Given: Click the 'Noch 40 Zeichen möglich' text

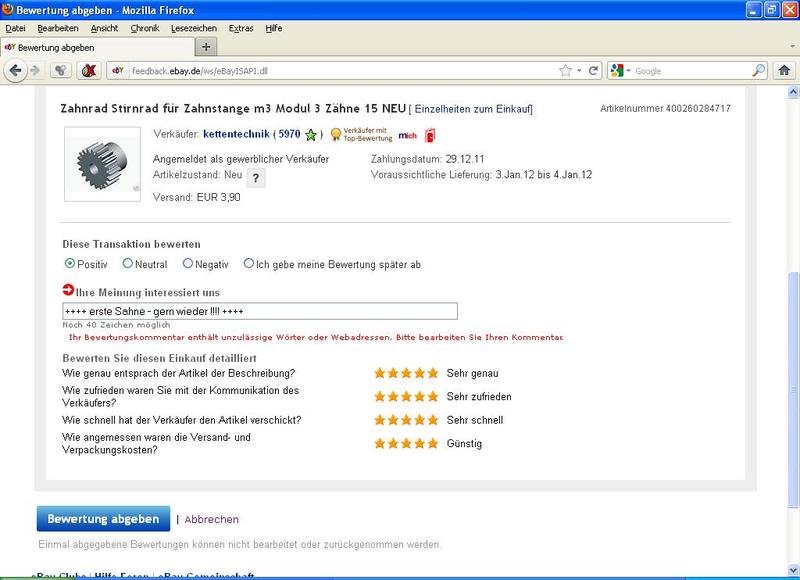Looking at the screenshot, I should [x=116, y=325].
